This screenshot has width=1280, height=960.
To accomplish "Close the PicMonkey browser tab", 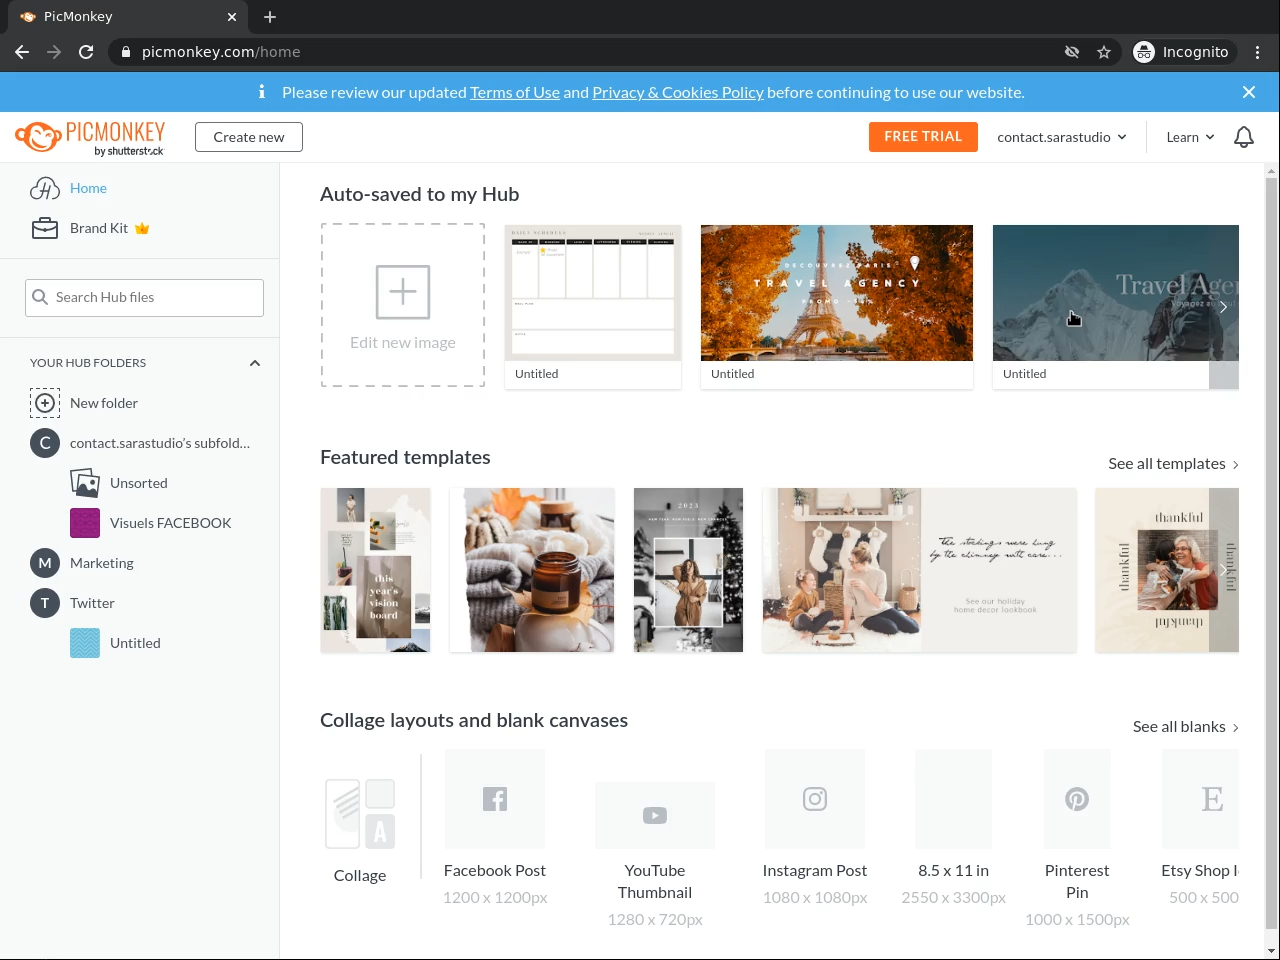I will [232, 17].
